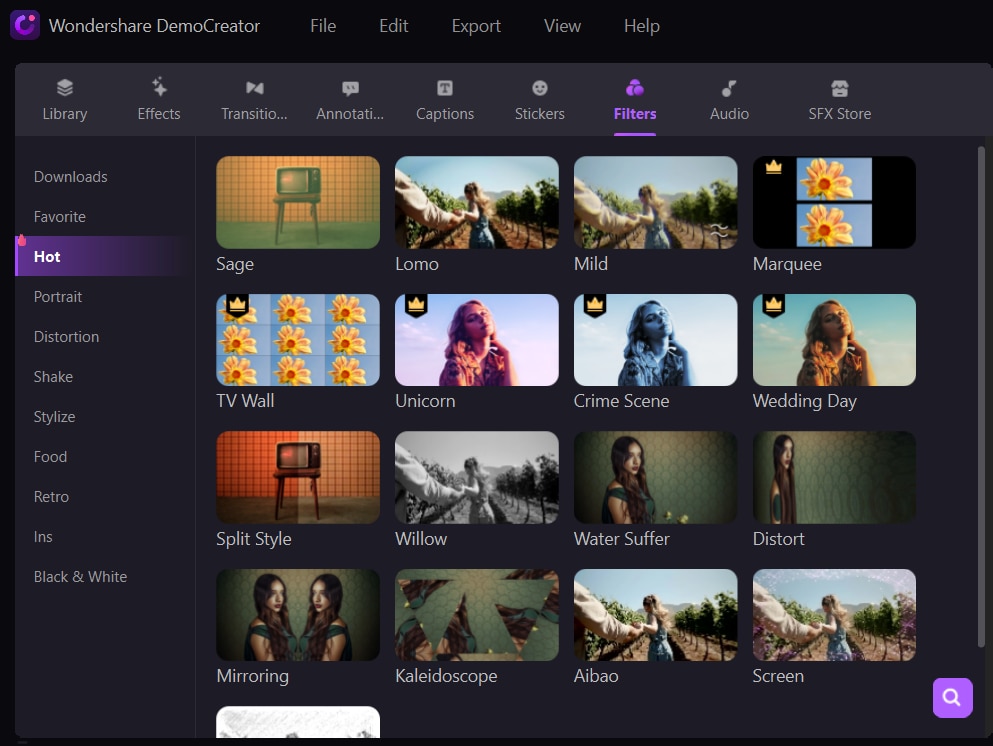The height and width of the screenshot is (746, 993).
Task: Open the Help menu
Action: point(642,26)
